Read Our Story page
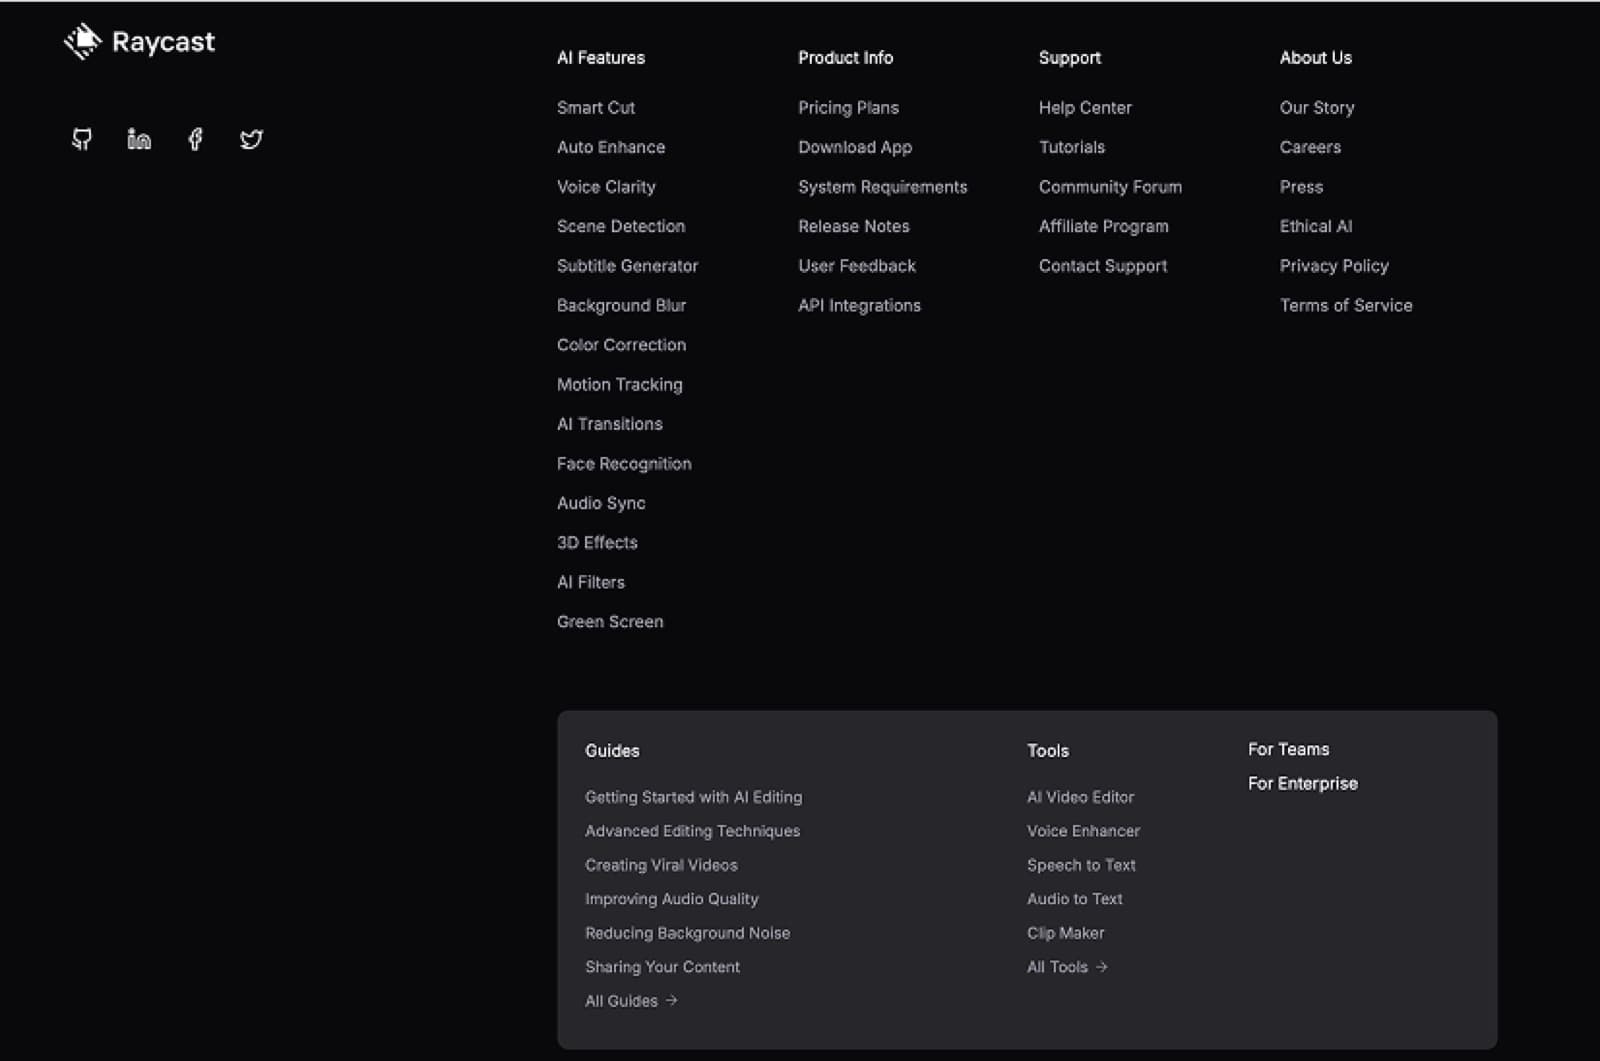Screen dimensions: 1600x1061 point(1317,107)
